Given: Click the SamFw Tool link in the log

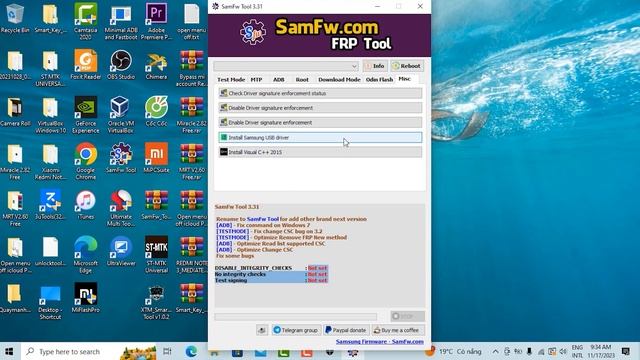Looking at the screenshot, I should click(262, 219).
